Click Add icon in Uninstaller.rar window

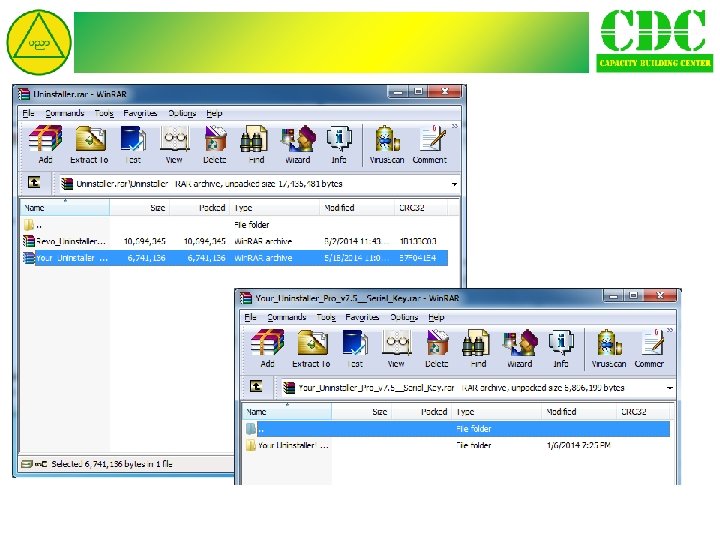tap(45, 145)
